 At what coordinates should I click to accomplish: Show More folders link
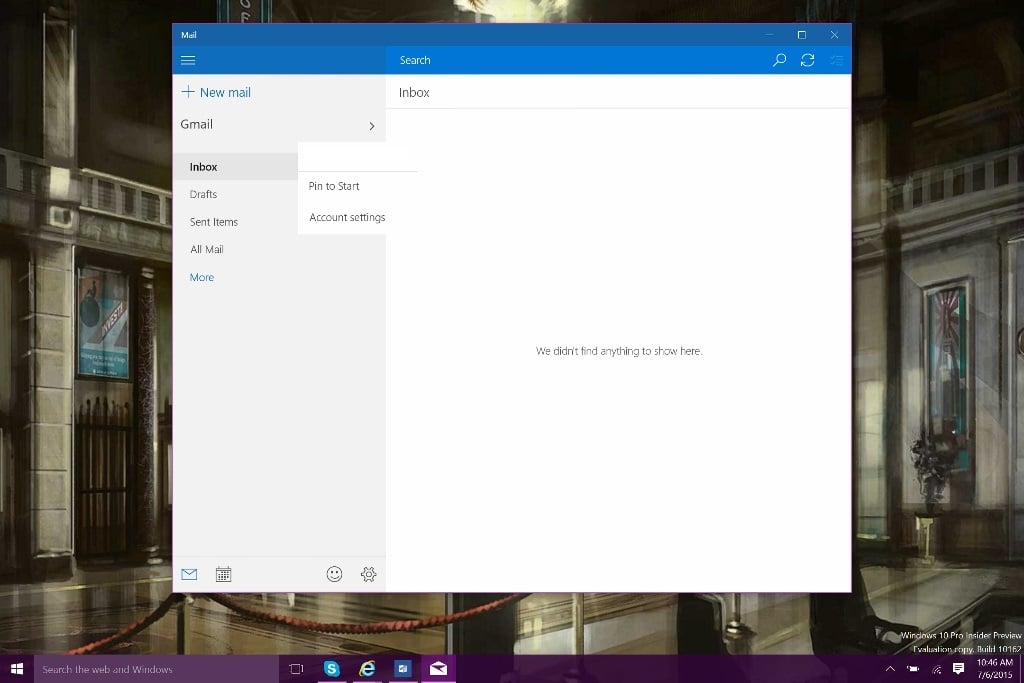coord(202,278)
